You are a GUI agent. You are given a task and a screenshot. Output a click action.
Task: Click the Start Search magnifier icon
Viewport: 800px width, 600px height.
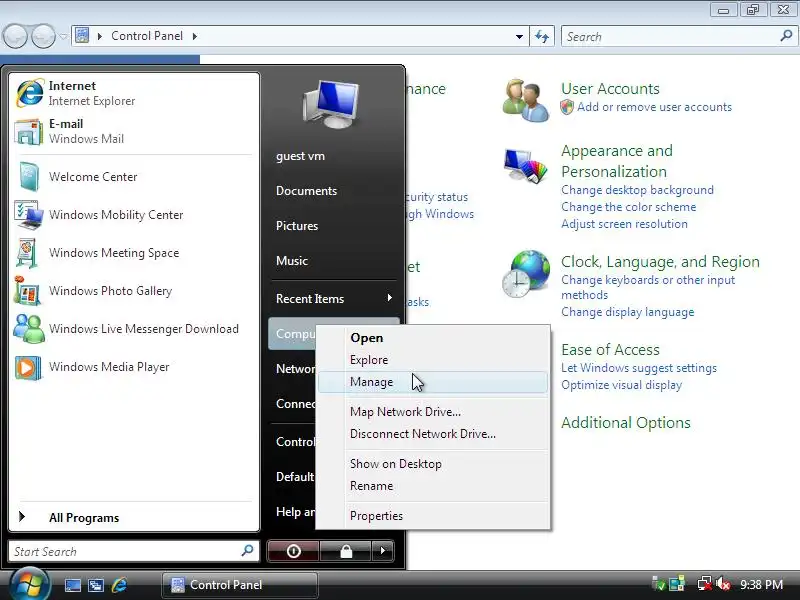coord(247,551)
